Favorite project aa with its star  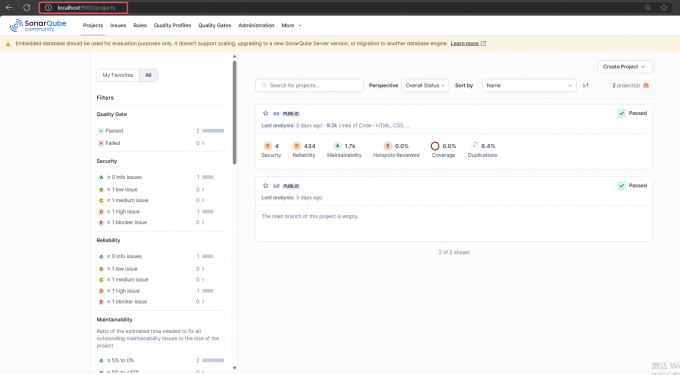pos(265,113)
